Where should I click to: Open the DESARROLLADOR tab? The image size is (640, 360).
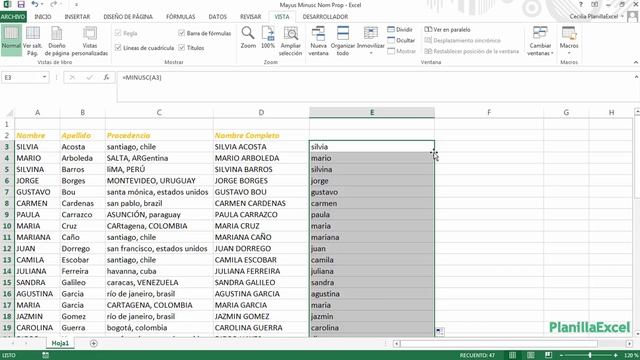325,17
